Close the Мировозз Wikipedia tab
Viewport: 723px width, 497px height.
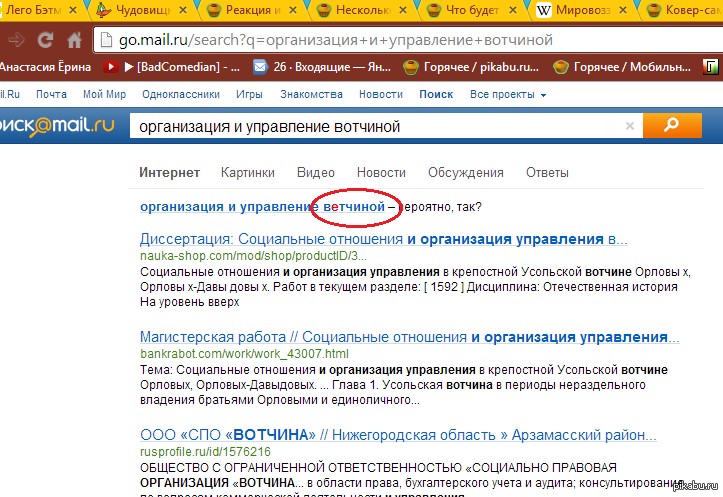click(622, 10)
